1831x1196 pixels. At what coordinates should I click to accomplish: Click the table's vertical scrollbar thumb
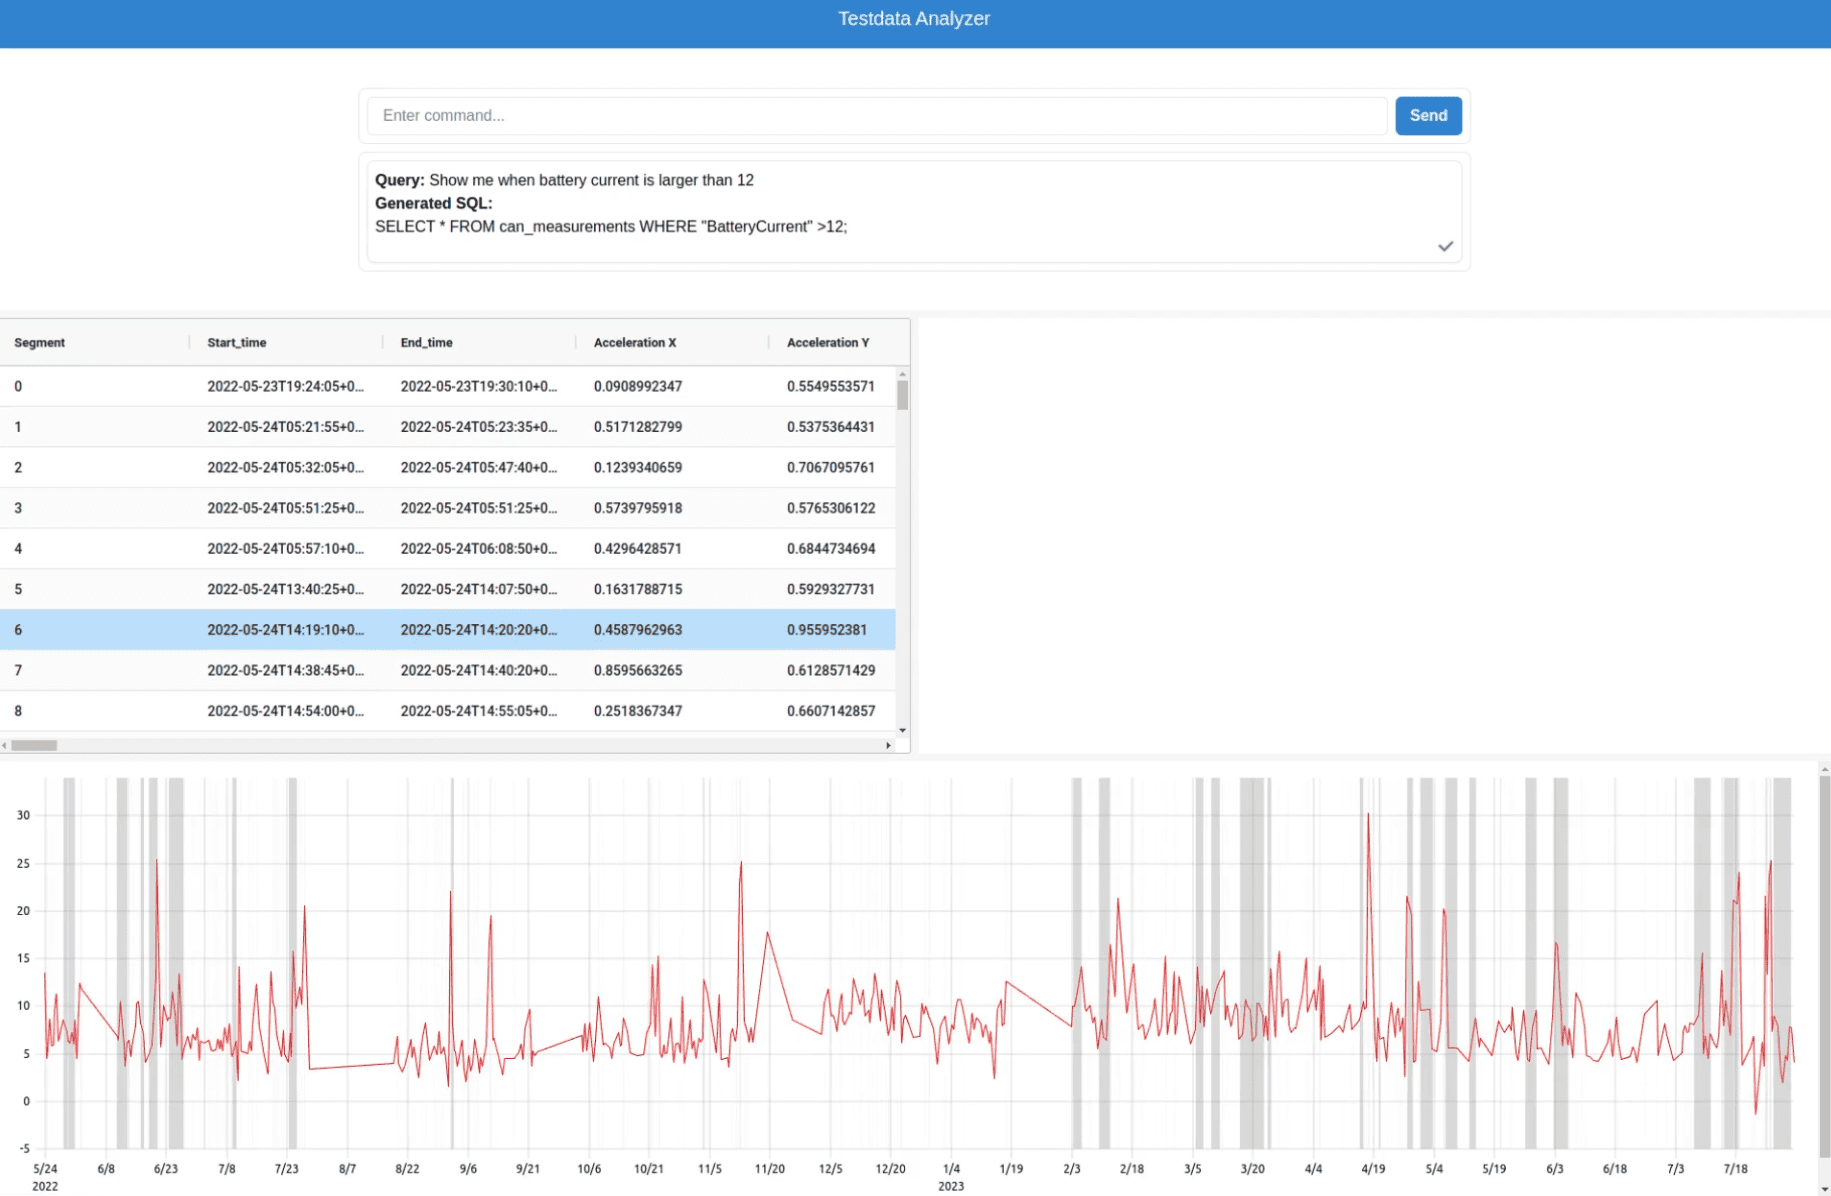(903, 395)
